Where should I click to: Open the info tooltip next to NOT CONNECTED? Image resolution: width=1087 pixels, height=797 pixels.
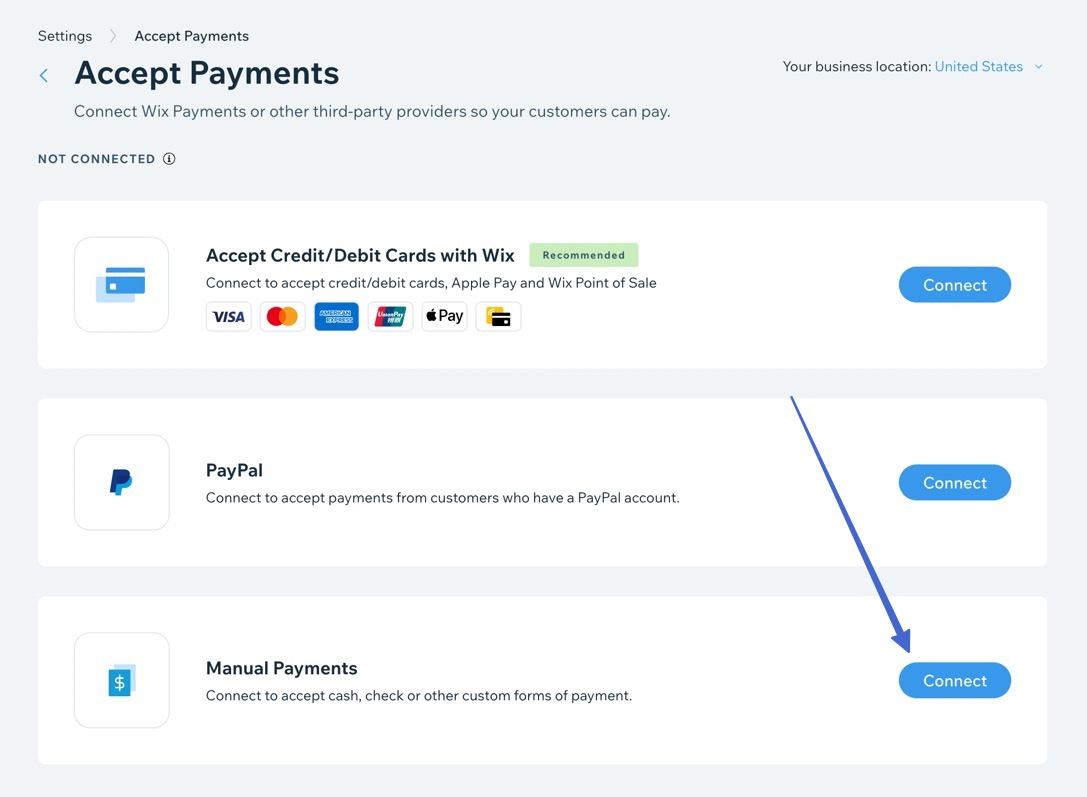(x=169, y=158)
